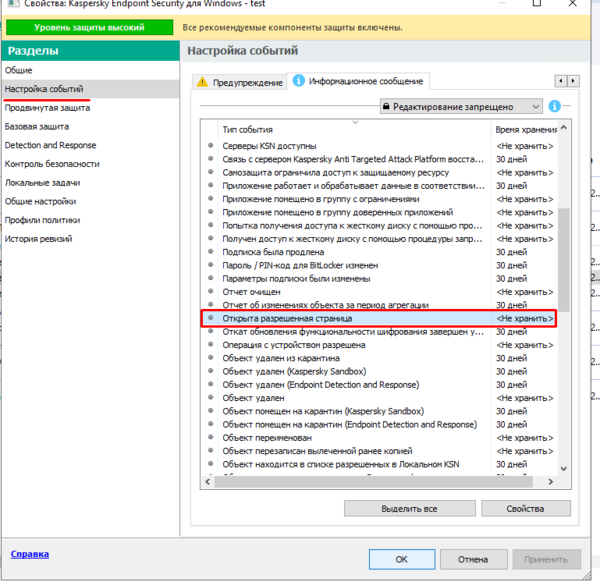The height and width of the screenshot is (582, 600).
Task: Click the bullet icon beside Объект удален из карантина
Action: pyautogui.click(x=210, y=357)
